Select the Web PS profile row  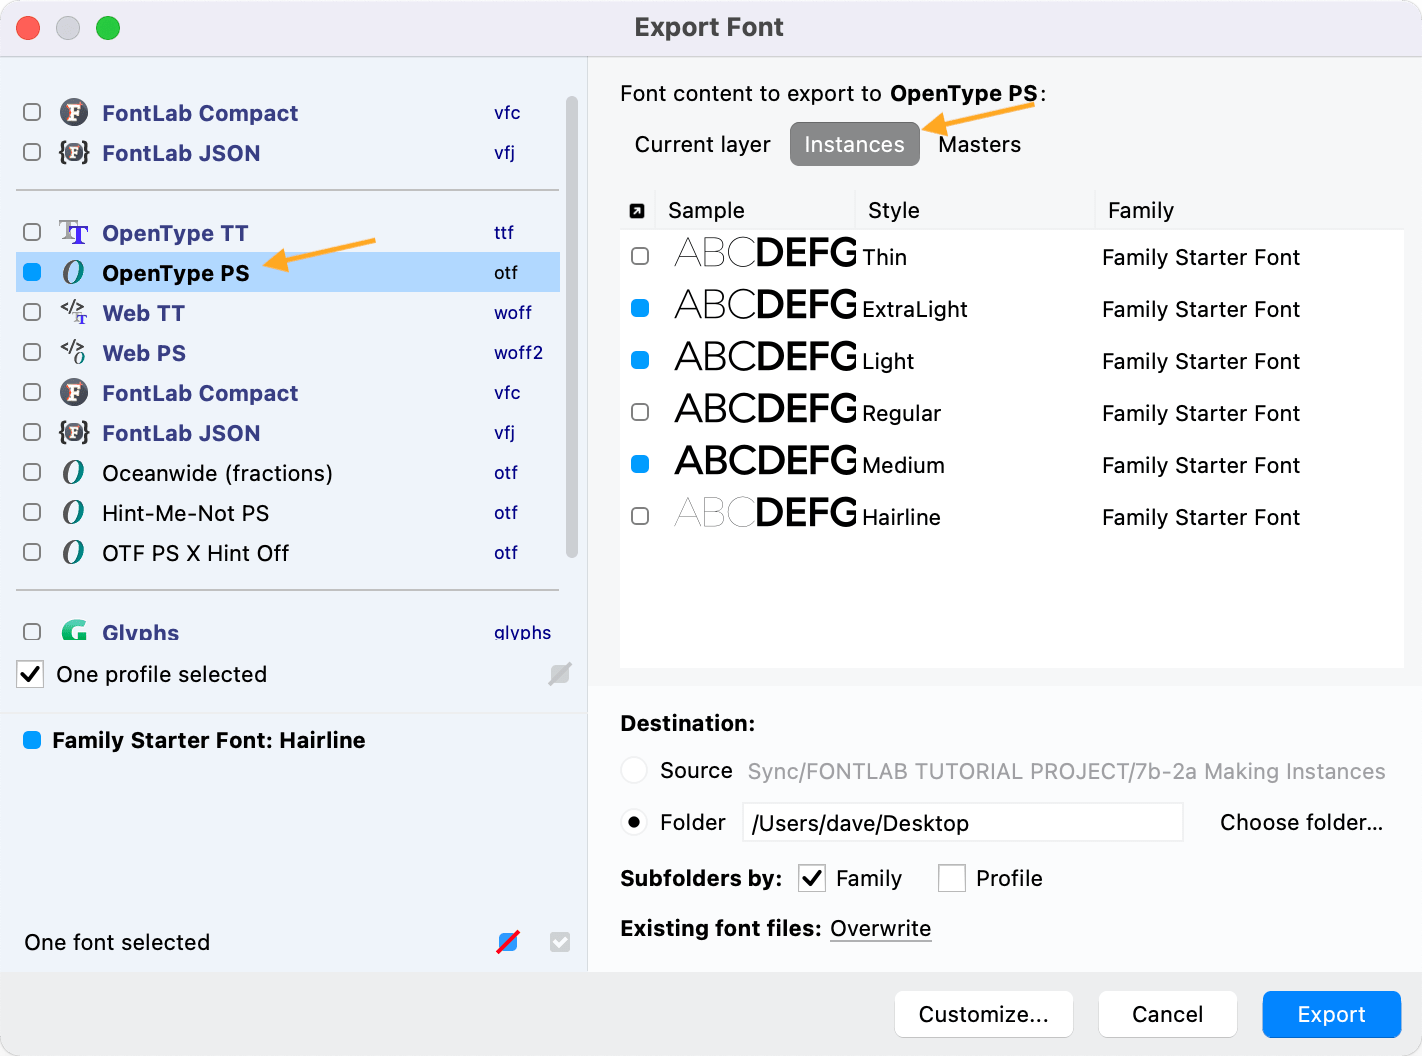288,352
